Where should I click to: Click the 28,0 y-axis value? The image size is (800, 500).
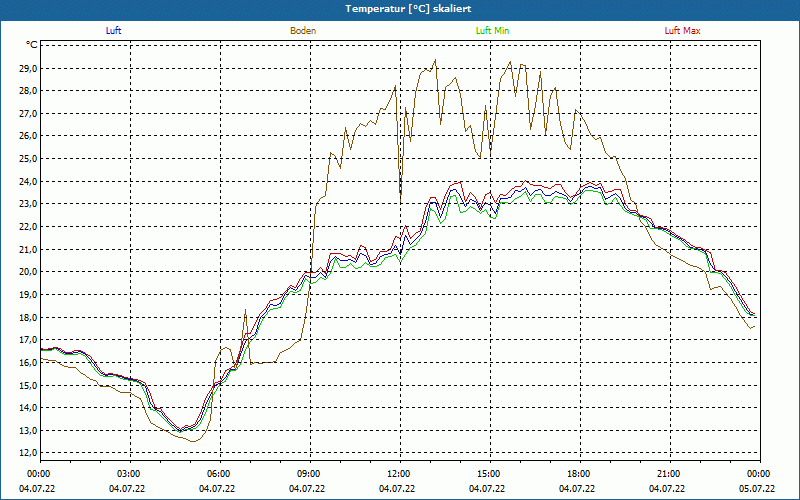click(x=29, y=90)
